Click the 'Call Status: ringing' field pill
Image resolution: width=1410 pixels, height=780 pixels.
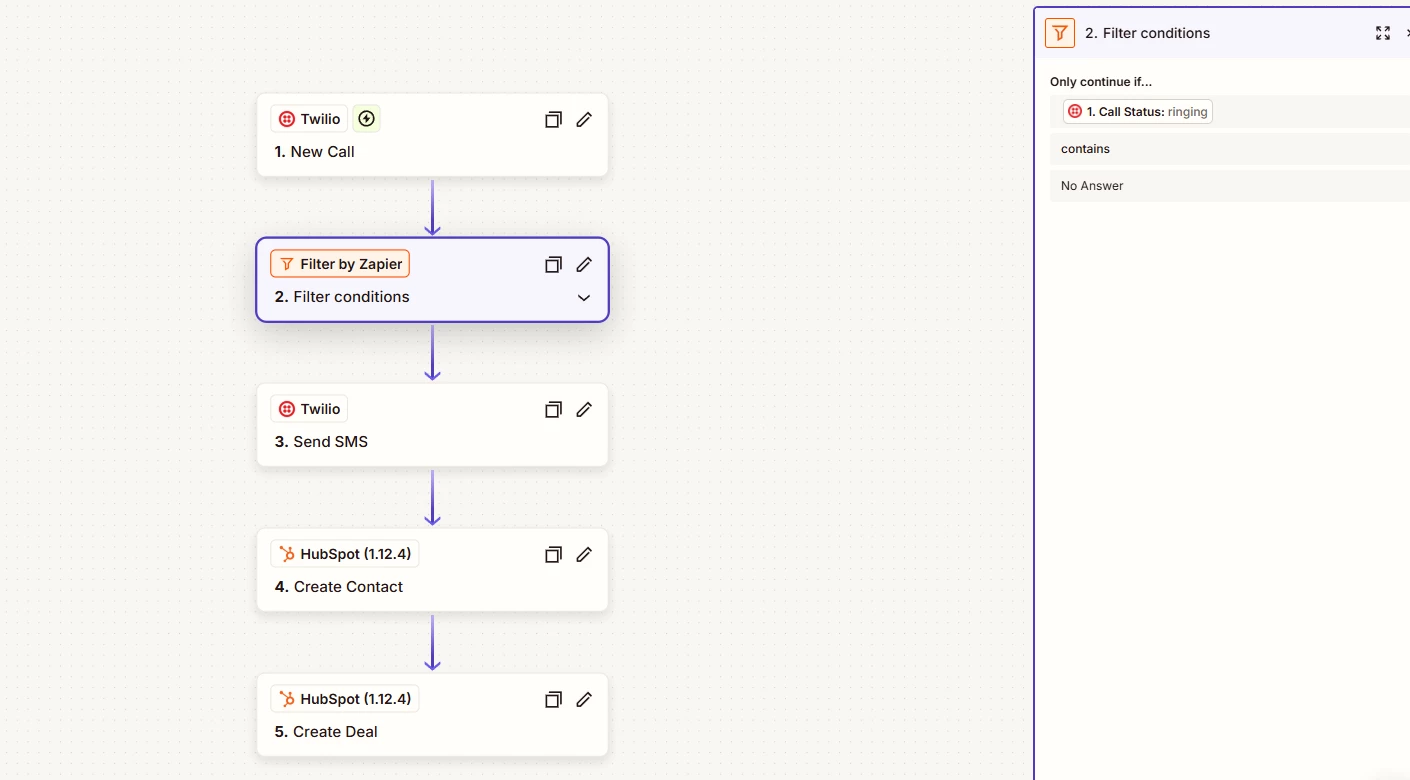click(x=1138, y=112)
